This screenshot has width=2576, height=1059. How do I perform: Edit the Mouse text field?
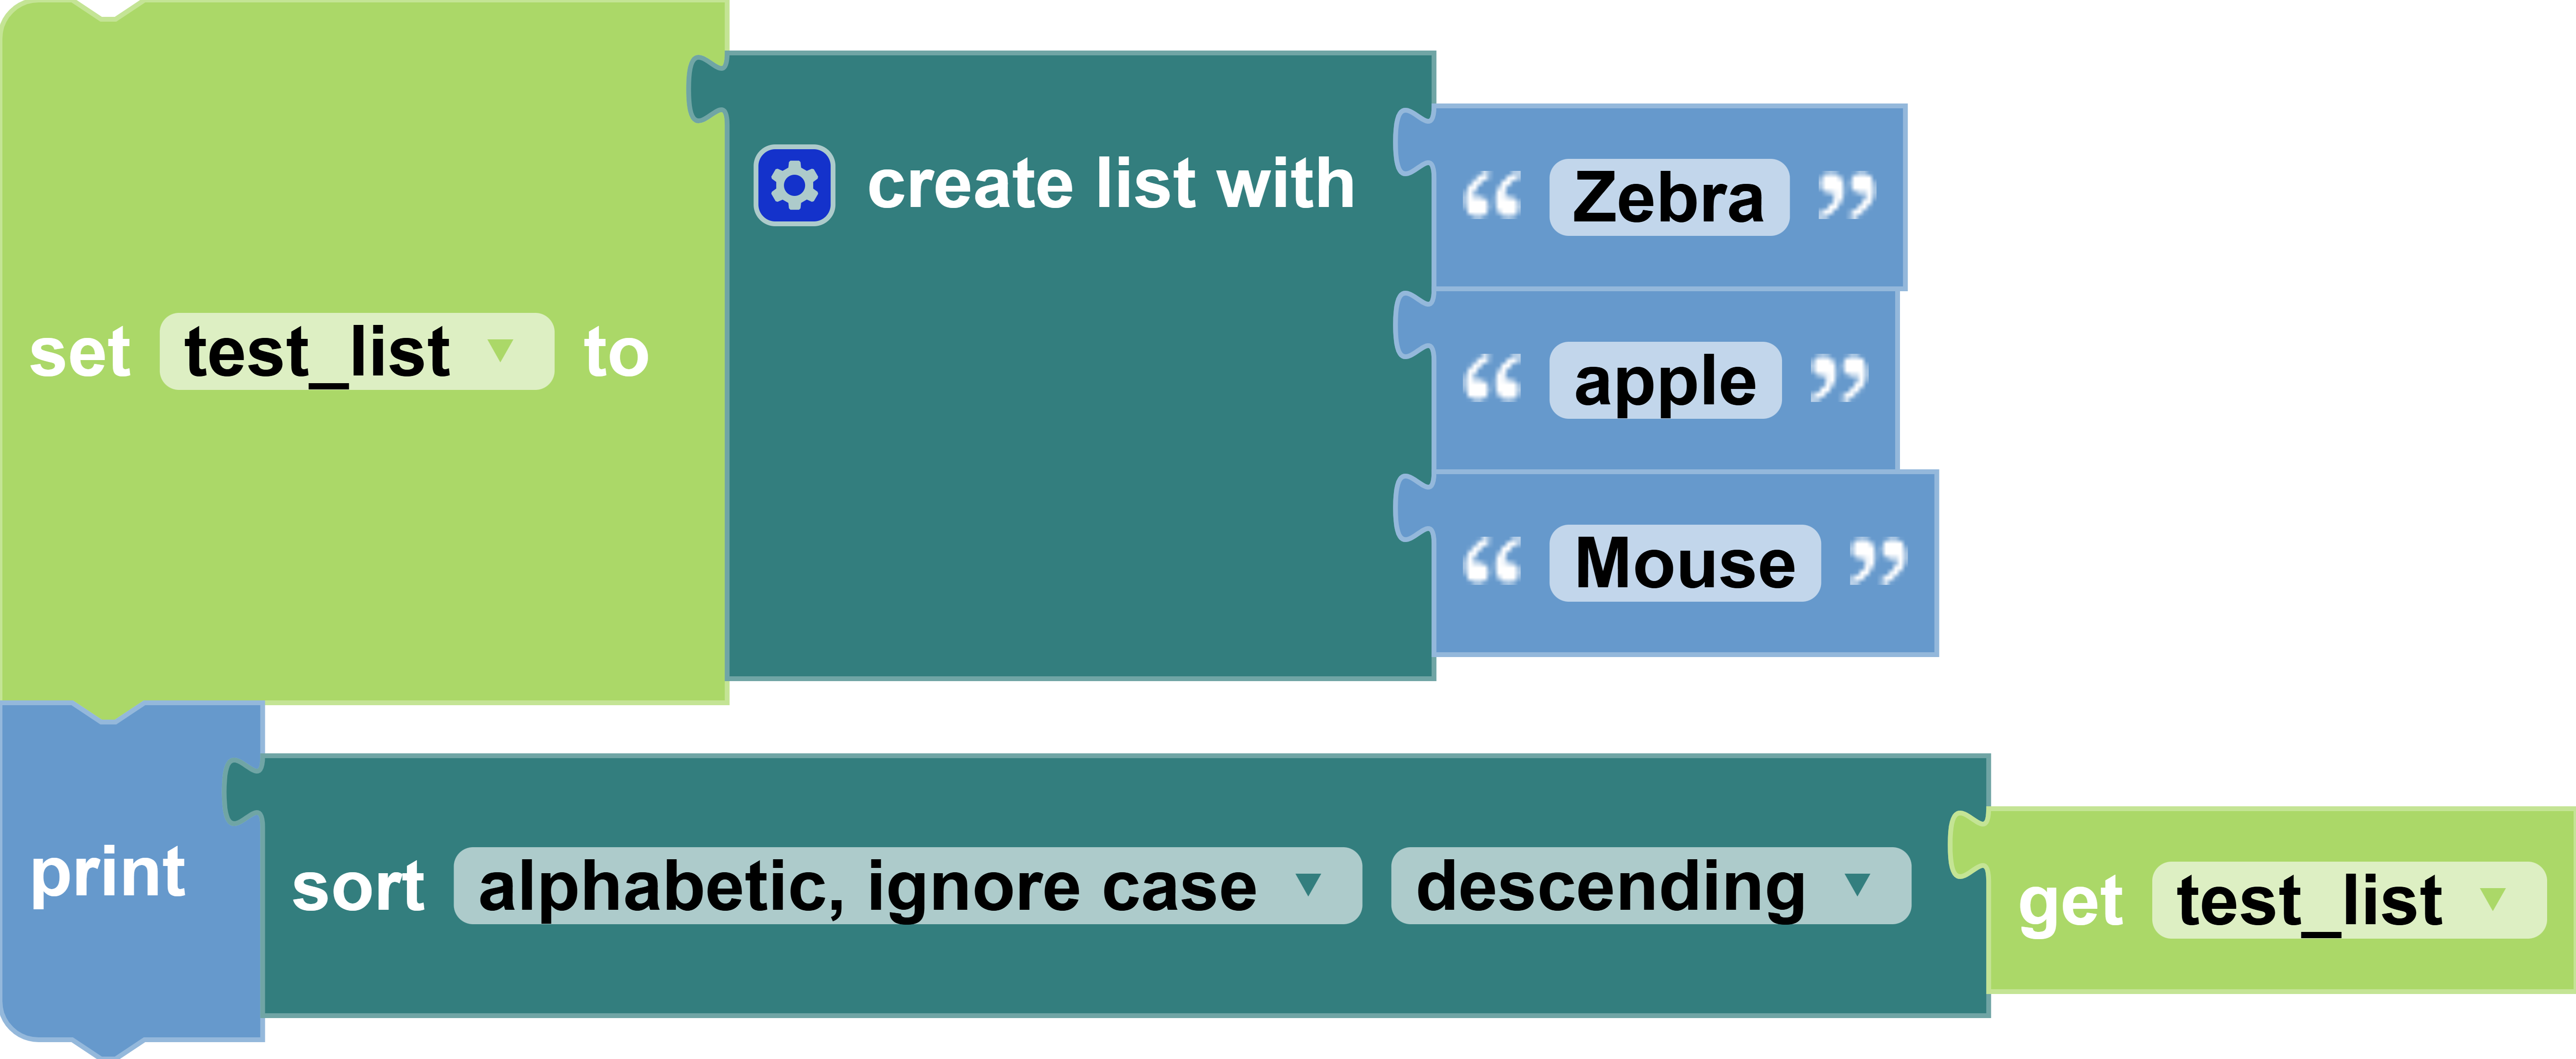pos(1684,563)
